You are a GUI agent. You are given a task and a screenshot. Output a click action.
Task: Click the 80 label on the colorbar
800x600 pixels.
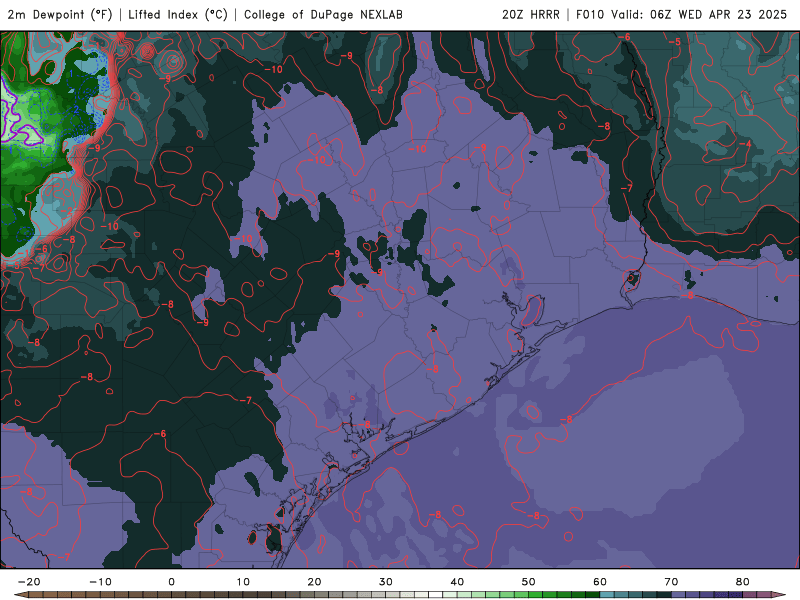pos(743,582)
